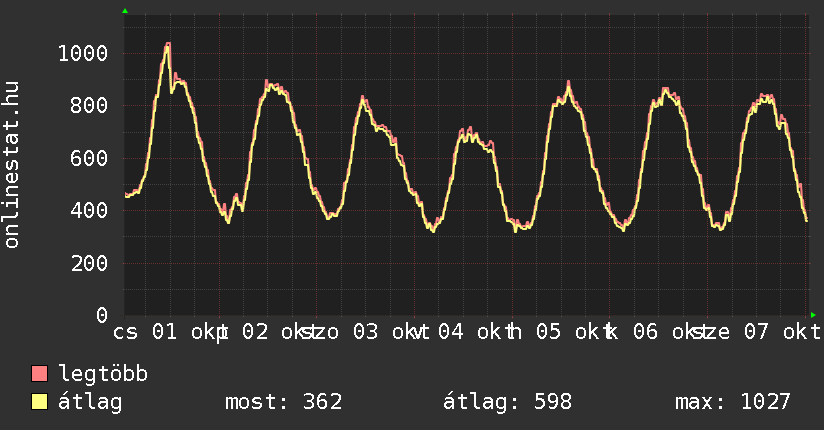Click the 600 y-axis label

(89, 158)
